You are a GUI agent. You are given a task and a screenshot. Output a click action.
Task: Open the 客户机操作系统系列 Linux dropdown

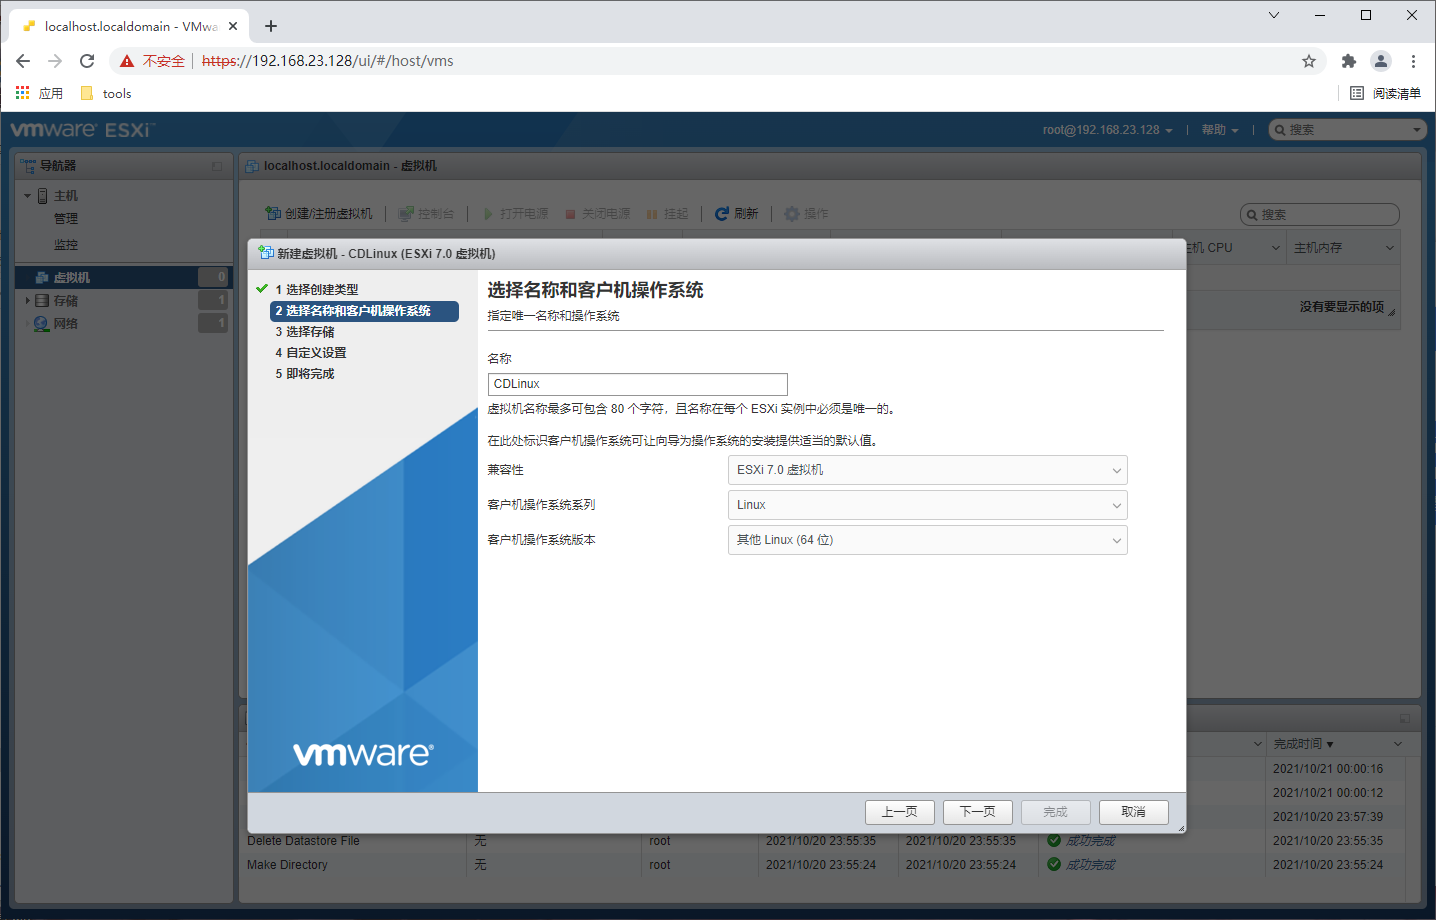click(928, 505)
